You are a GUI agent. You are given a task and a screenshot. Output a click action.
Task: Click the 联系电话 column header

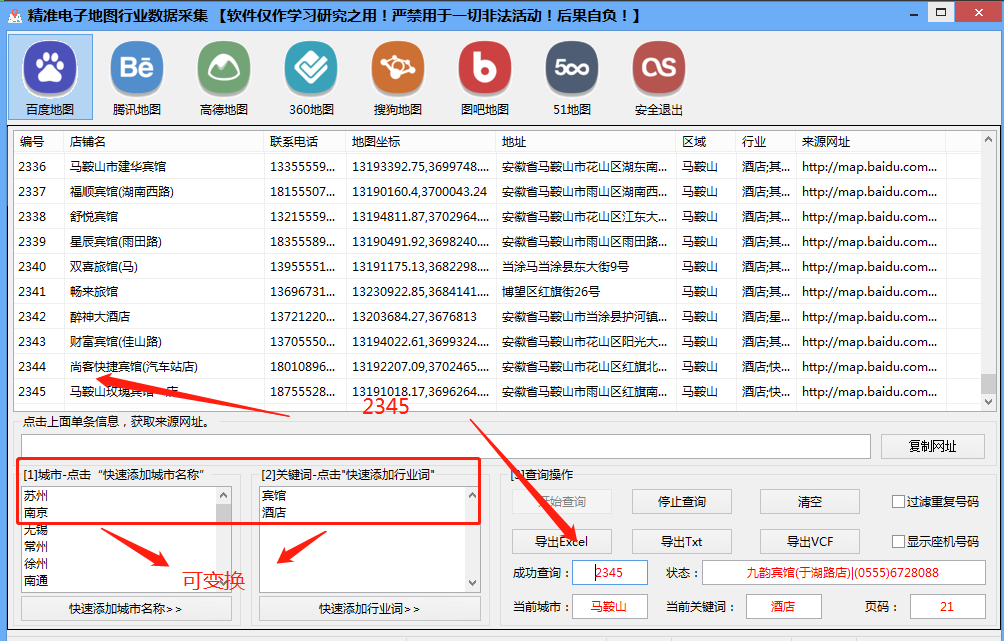pos(305,142)
